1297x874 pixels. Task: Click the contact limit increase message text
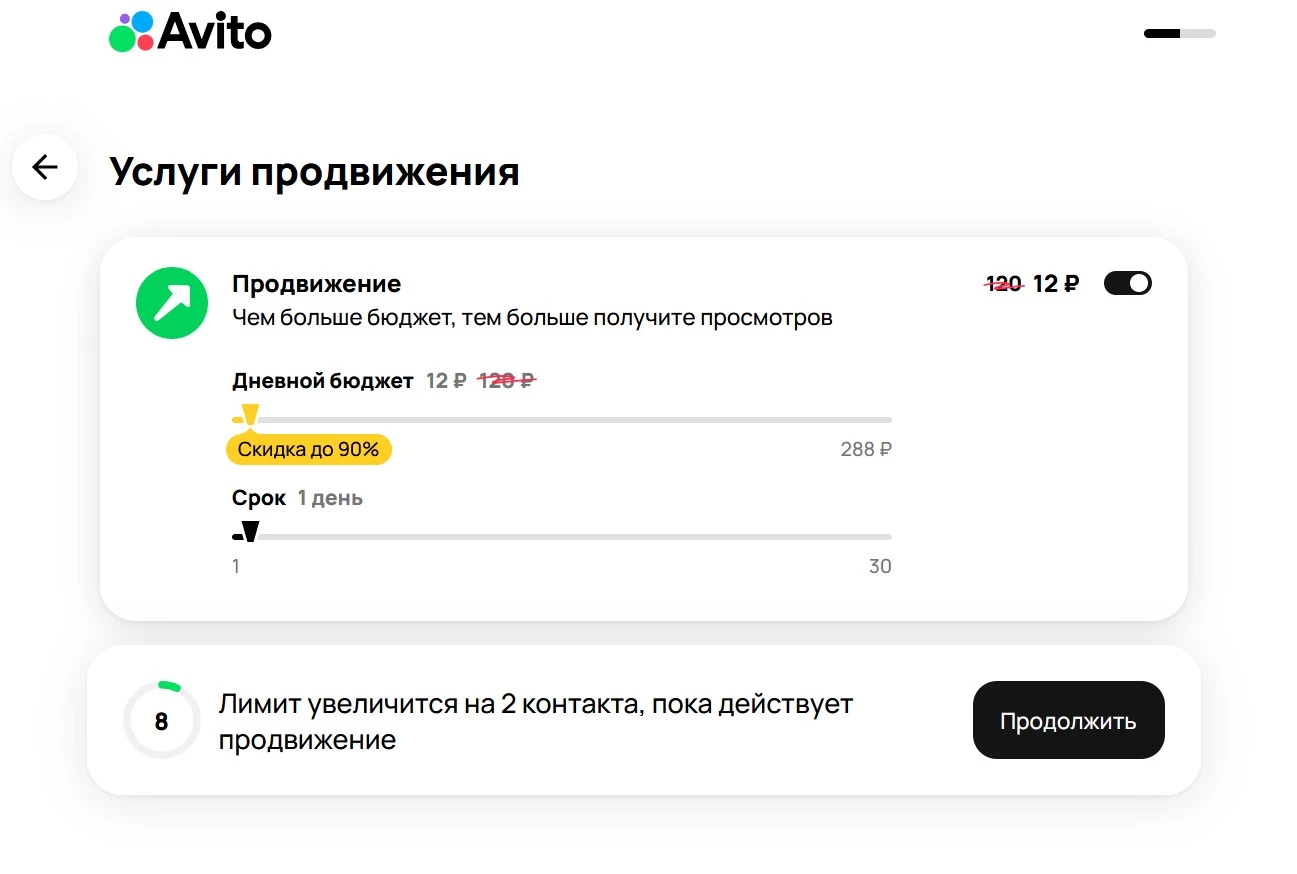535,721
